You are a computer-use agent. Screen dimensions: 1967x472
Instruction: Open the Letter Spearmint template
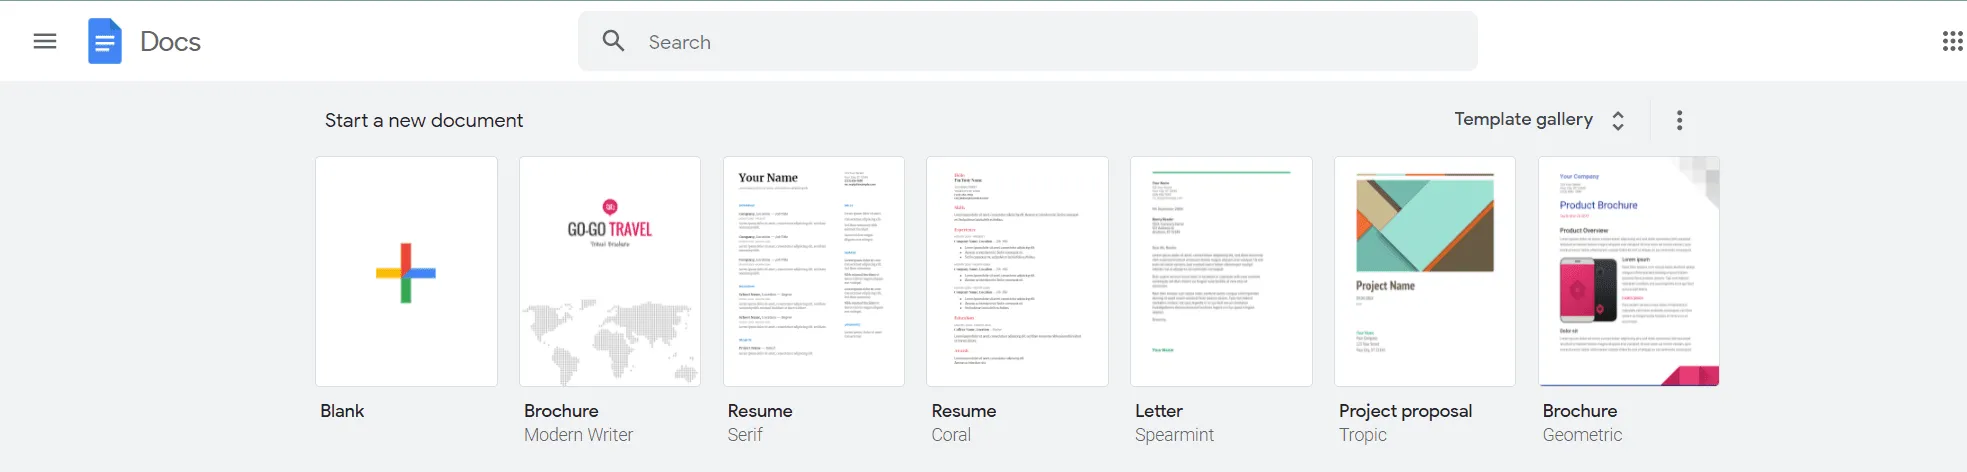[x=1221, y=271]
